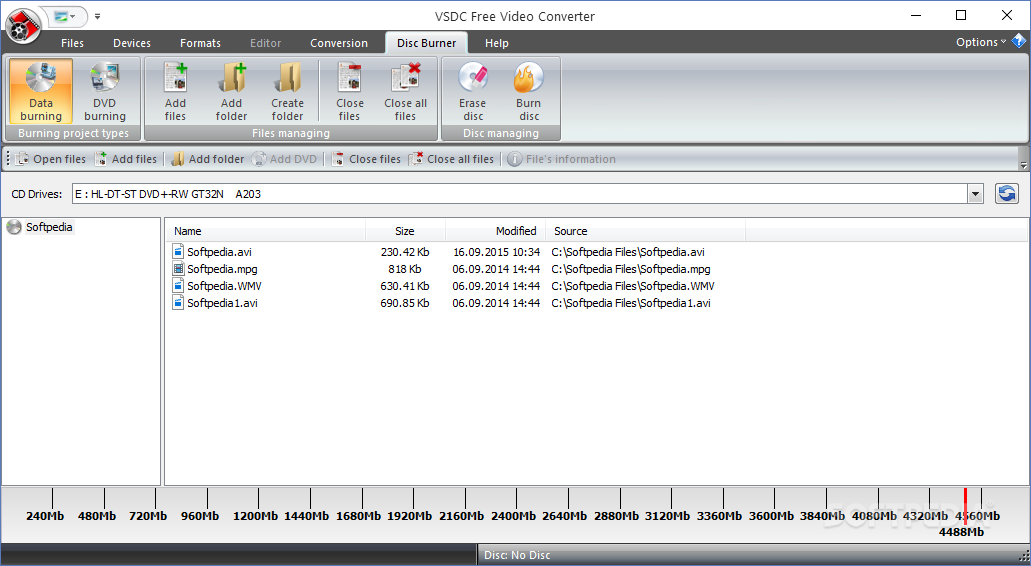Open quick access toolbar style dropdown
The image size is (1031, 566).
click(x=64, y=16)
